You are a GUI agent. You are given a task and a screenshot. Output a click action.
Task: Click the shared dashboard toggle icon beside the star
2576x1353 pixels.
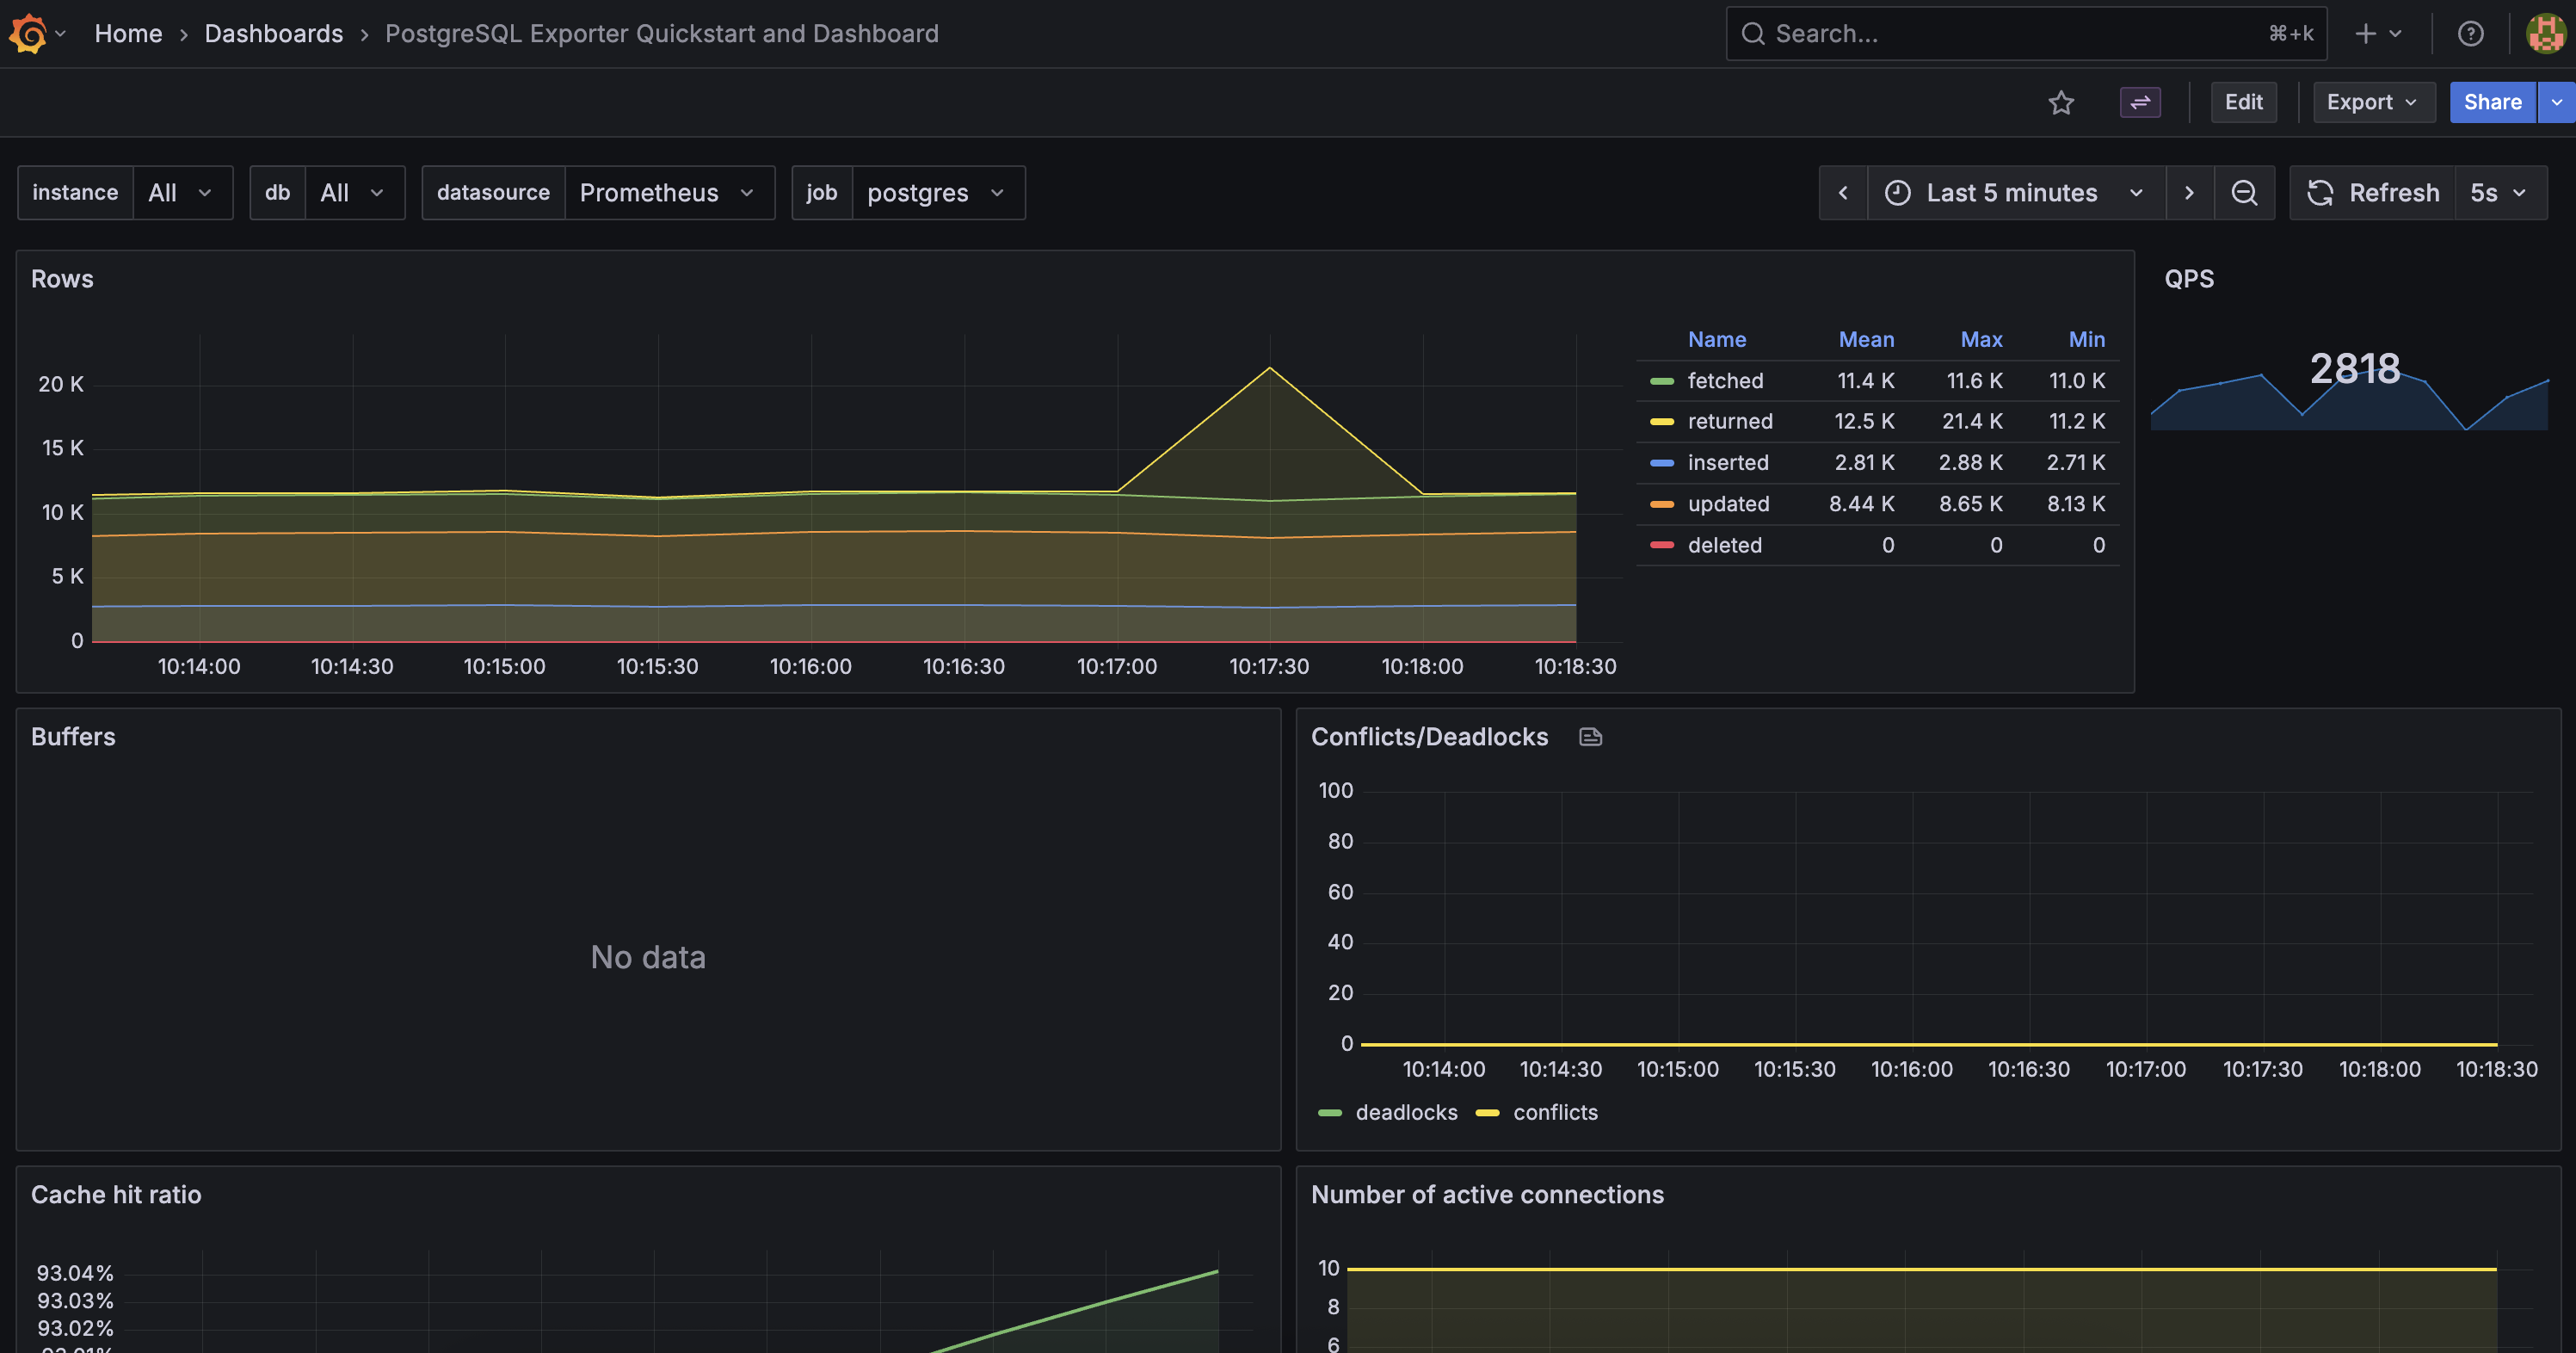point(2139,102)
